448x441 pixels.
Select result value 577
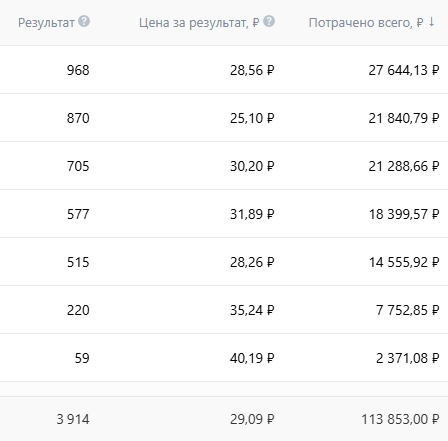(x=78, y=214)
